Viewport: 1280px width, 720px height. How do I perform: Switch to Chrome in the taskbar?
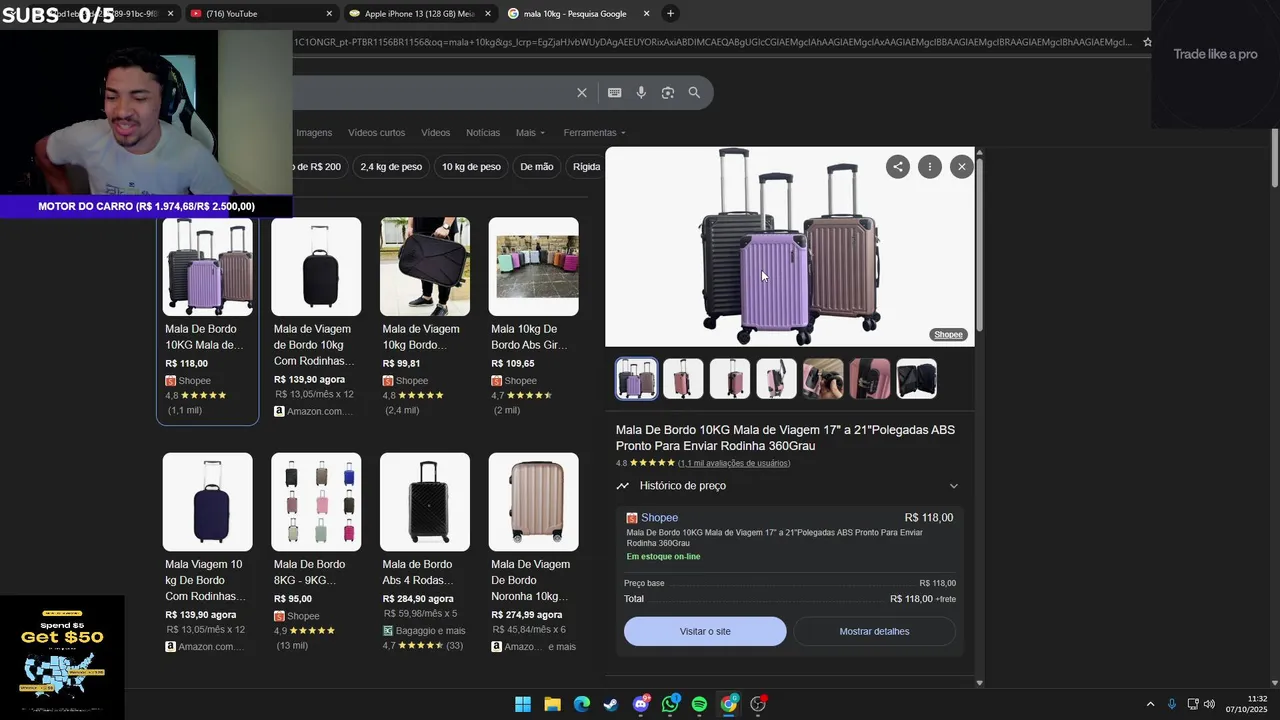(x=729, y=704)
